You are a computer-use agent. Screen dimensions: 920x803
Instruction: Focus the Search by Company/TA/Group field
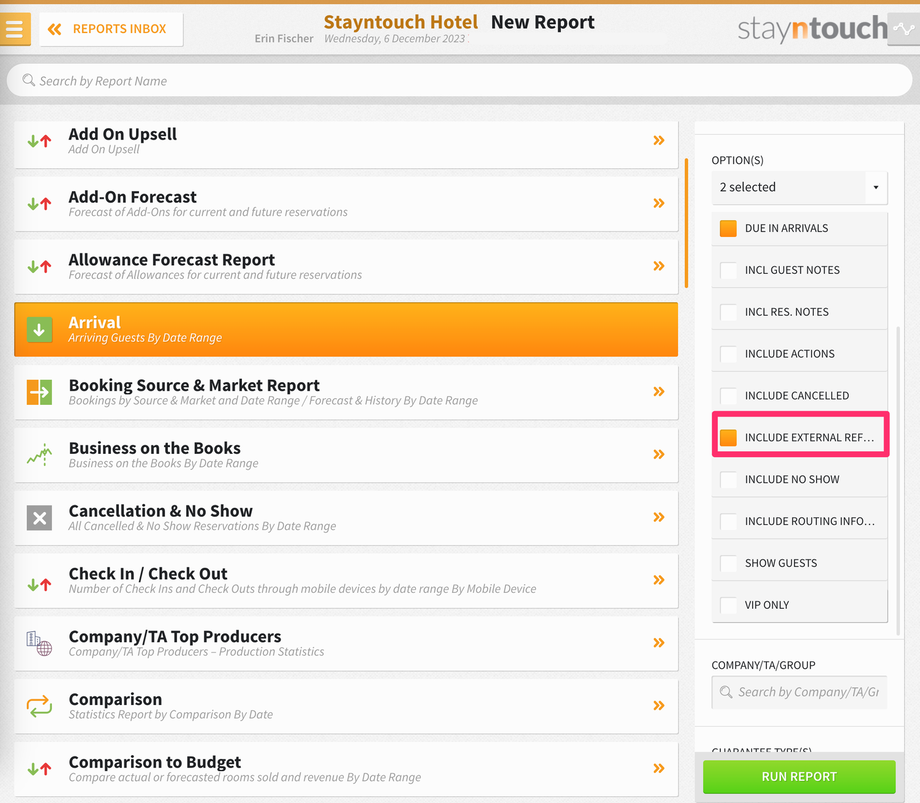799,692
